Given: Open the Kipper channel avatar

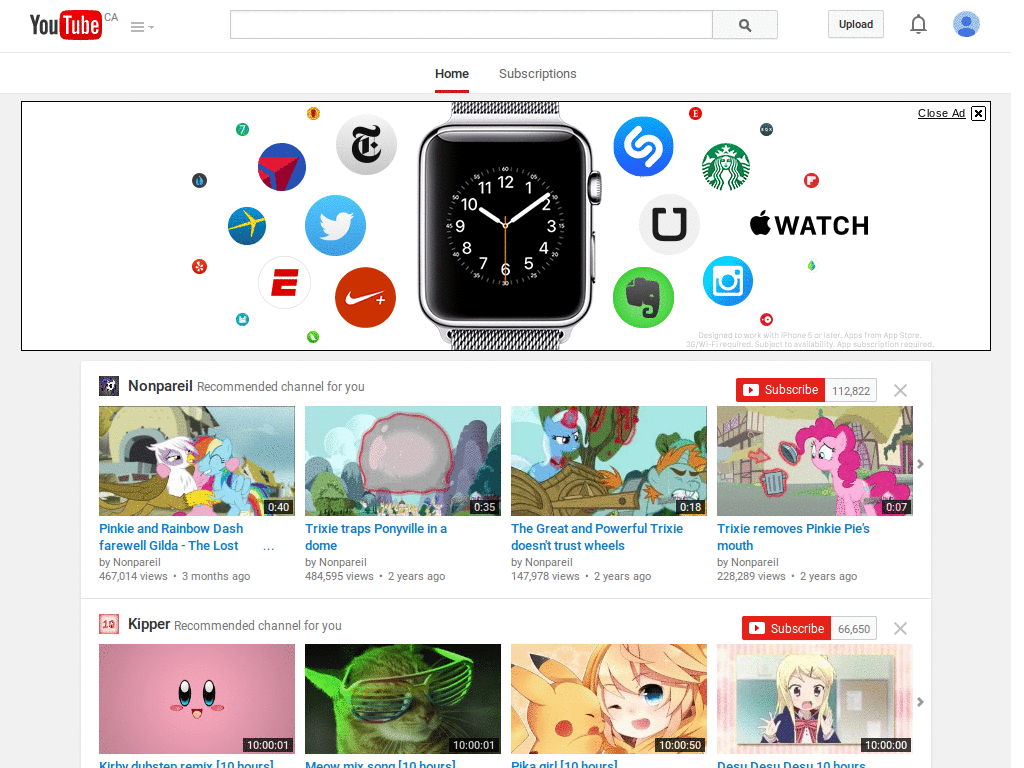Looking at the screenshot, I should [x=109, y=624].
